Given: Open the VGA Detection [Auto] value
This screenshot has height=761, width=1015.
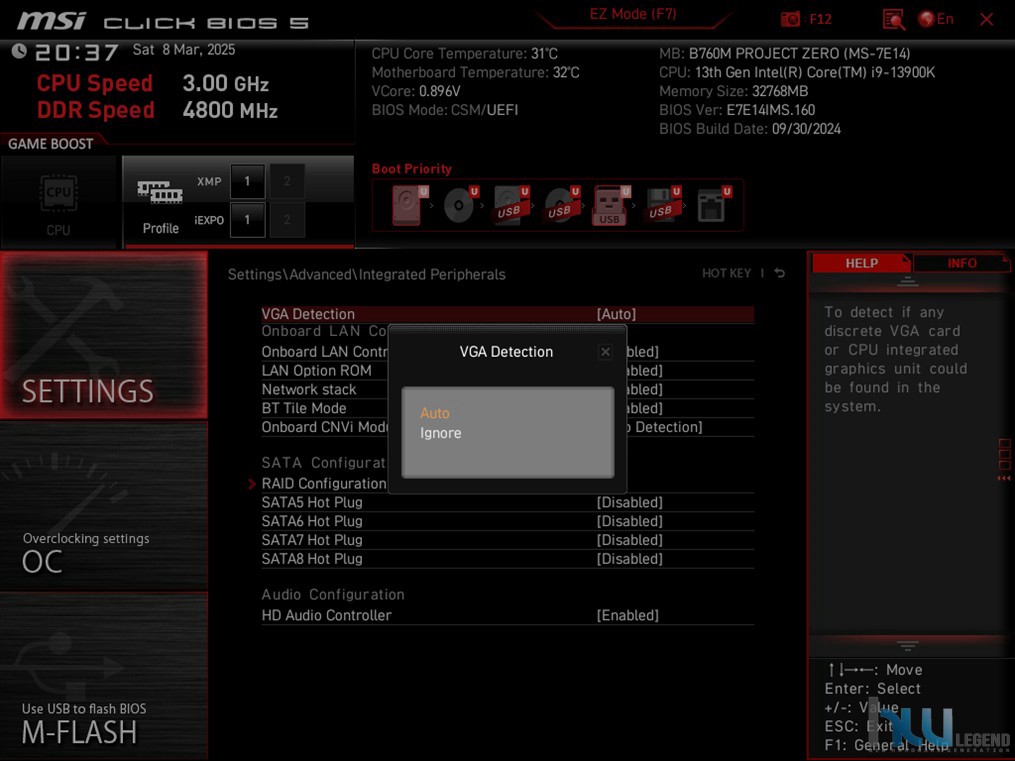Looking at the screenshot, I should pyautogui.click(x=616, y=314).
